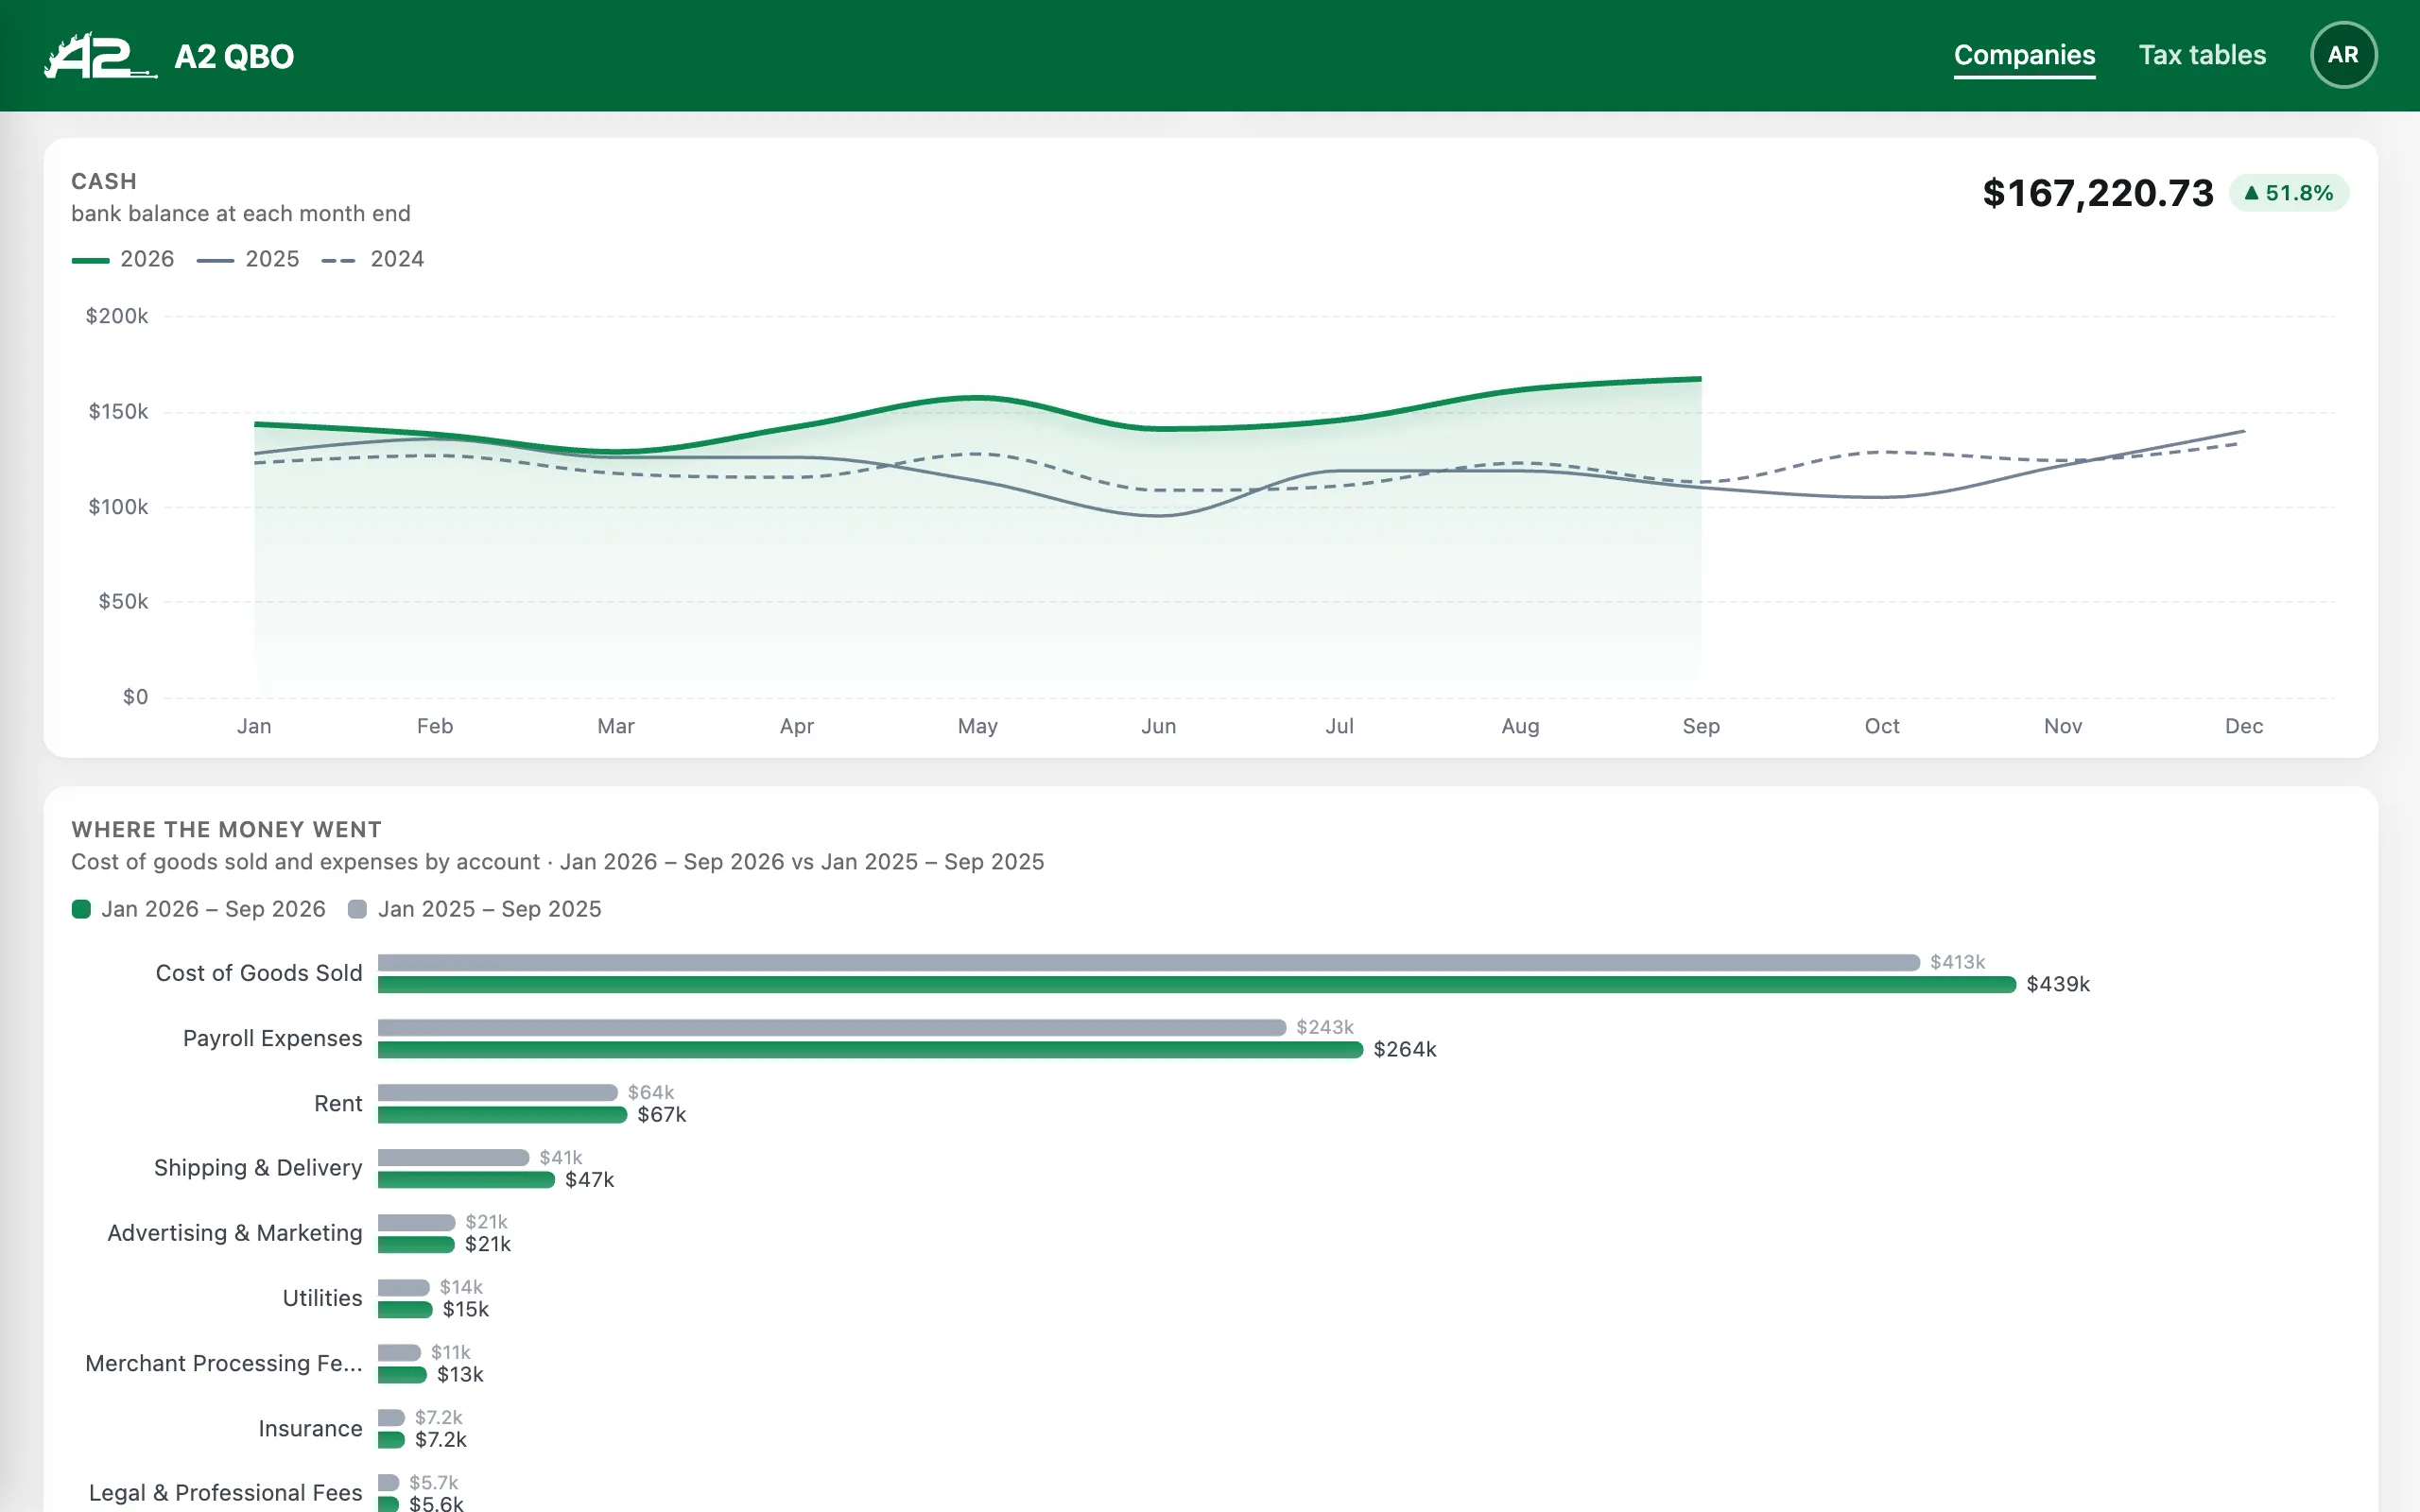This screenshot has height=1512, width=2420.
Task: Click the green Shipping & Delivery bar
Action: click(x=466, y=1180)
